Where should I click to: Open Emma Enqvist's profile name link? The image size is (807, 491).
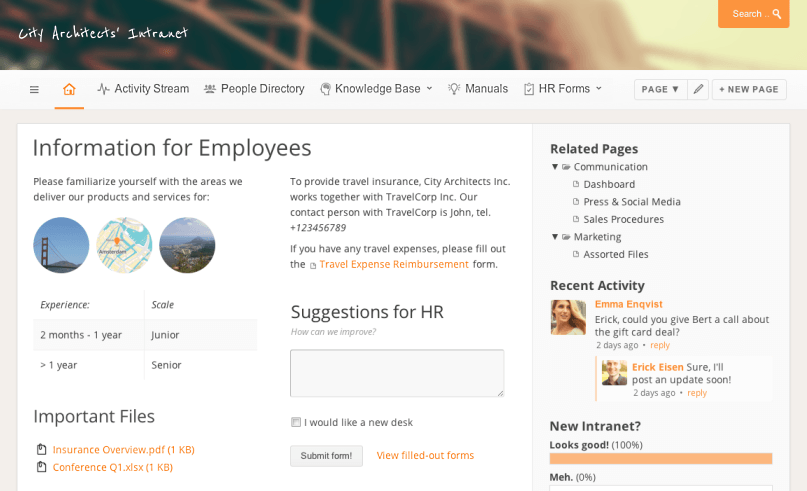pos(628,304)
